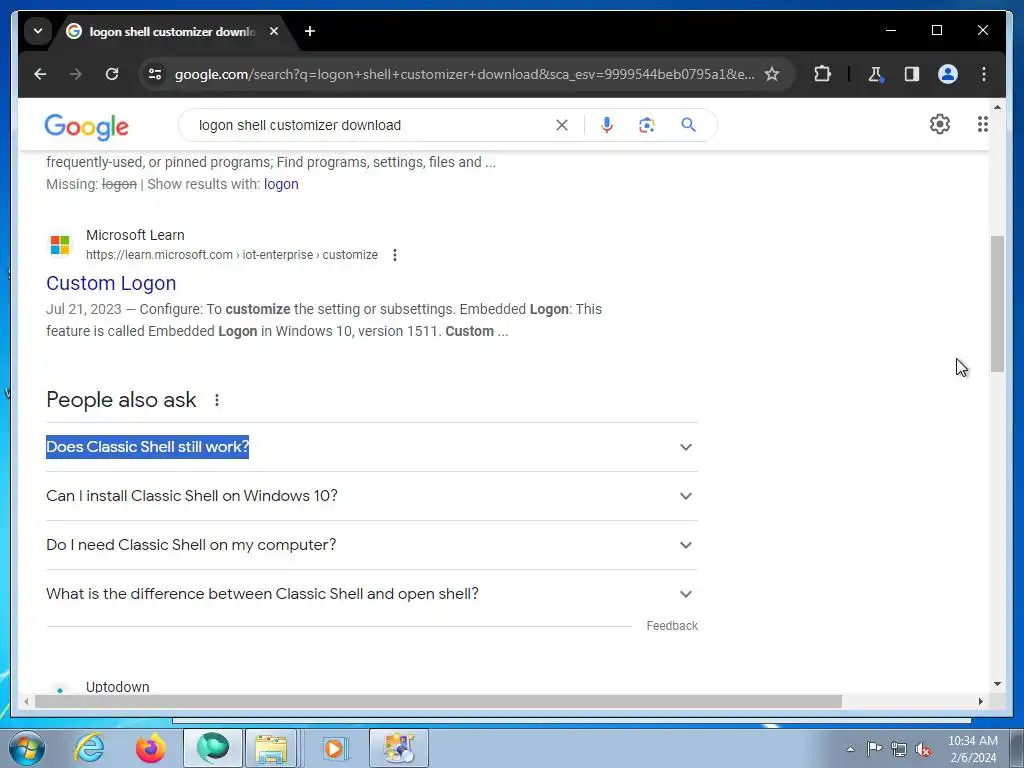The width and height of the screenshot is (1024, 768).
Task: Open People also ask options menu
Action: click(217, 400)
